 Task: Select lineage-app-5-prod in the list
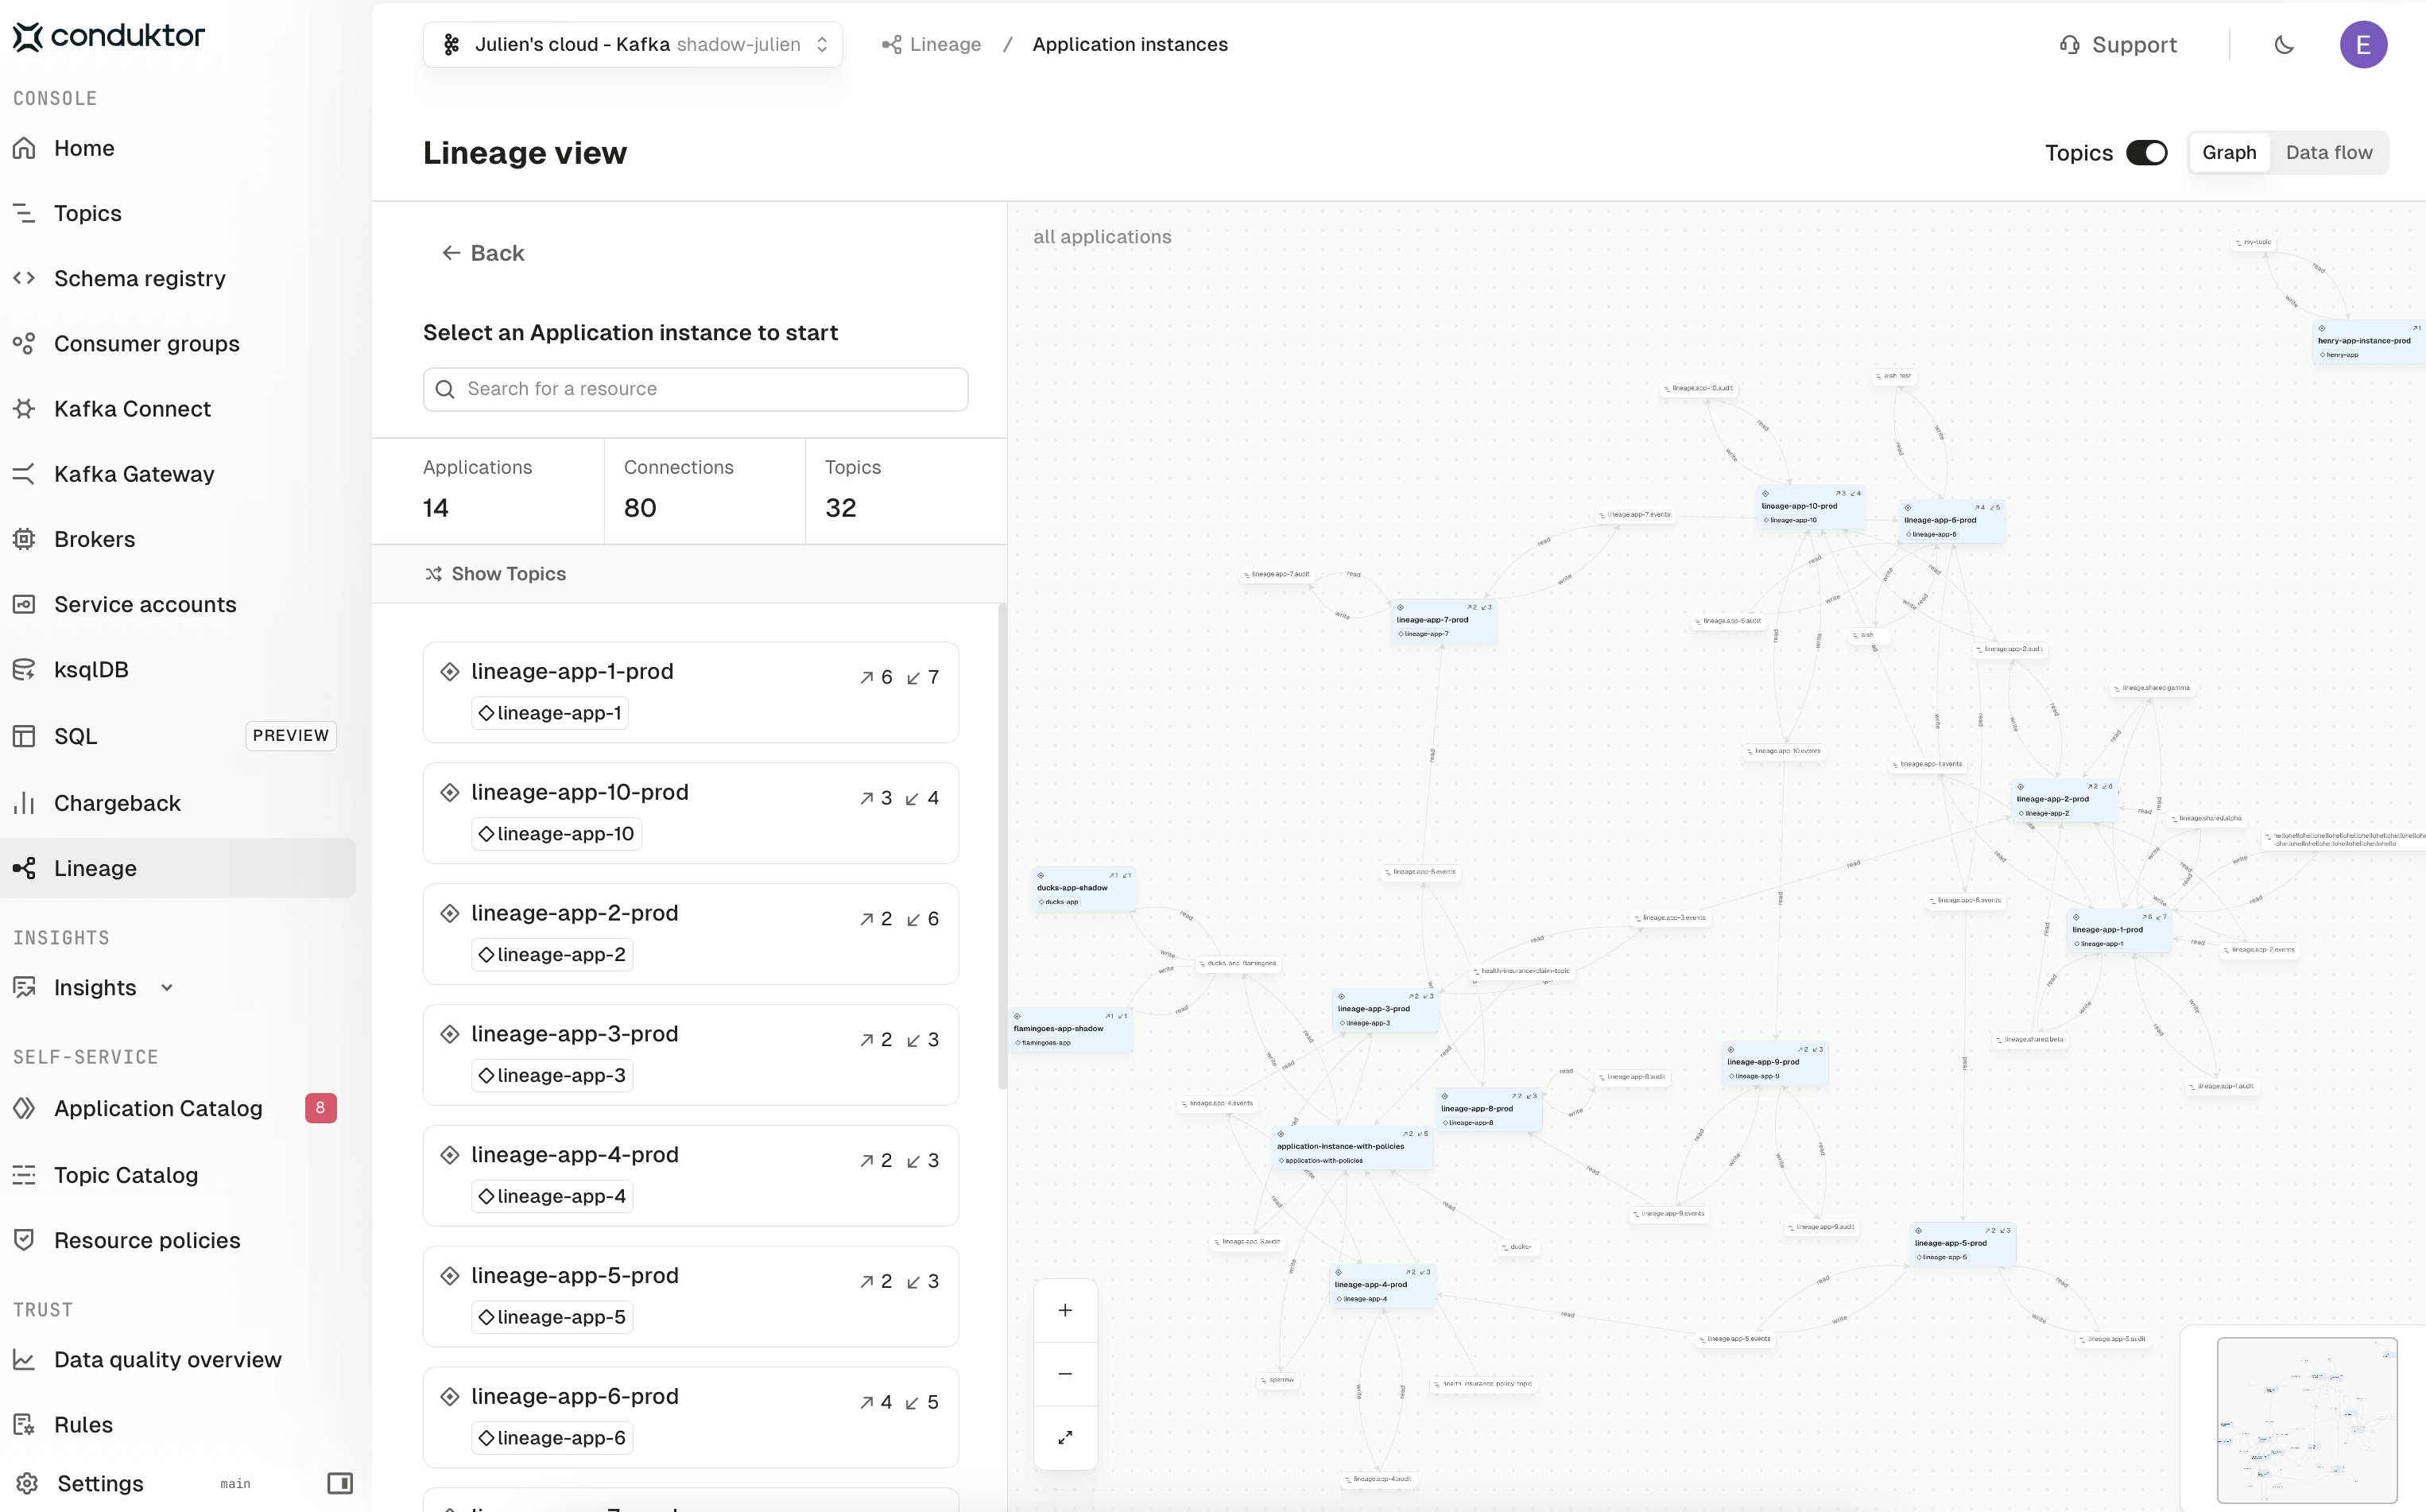(x=691, y=1296)
